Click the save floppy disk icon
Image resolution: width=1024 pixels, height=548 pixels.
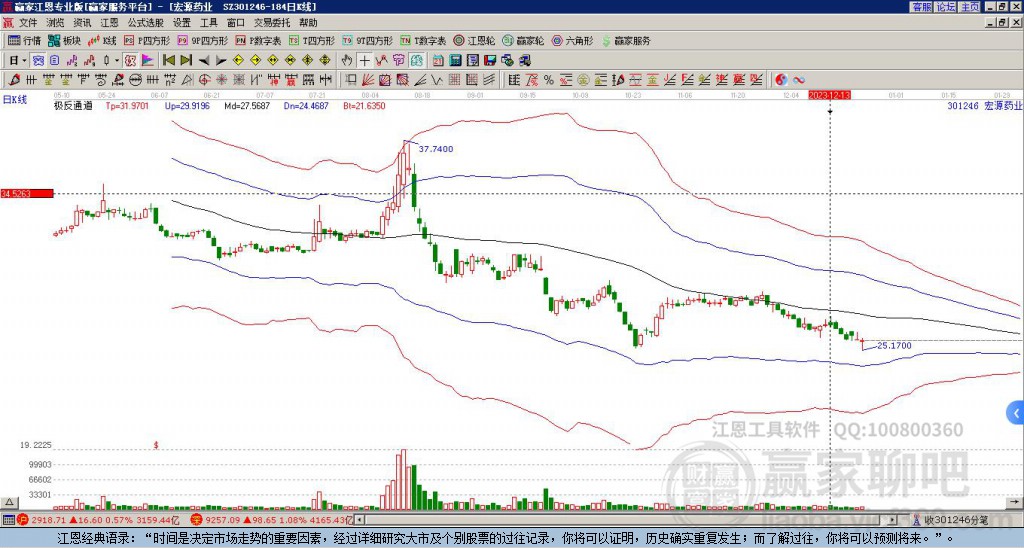pyautogui.click(x=490, y=61)
